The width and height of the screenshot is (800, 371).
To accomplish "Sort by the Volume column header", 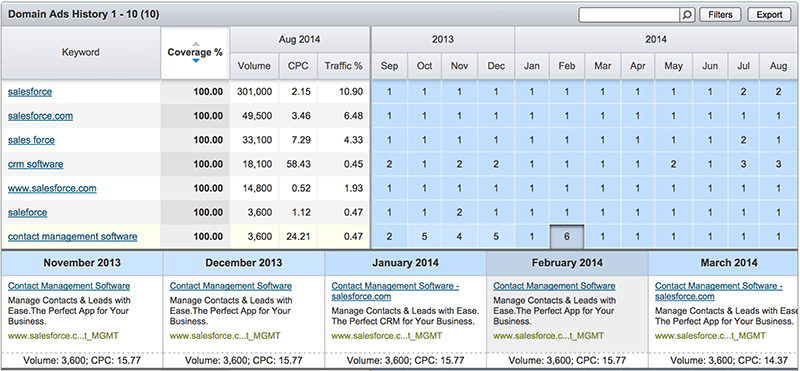I will pyautogui.click(x=254, y=66).
